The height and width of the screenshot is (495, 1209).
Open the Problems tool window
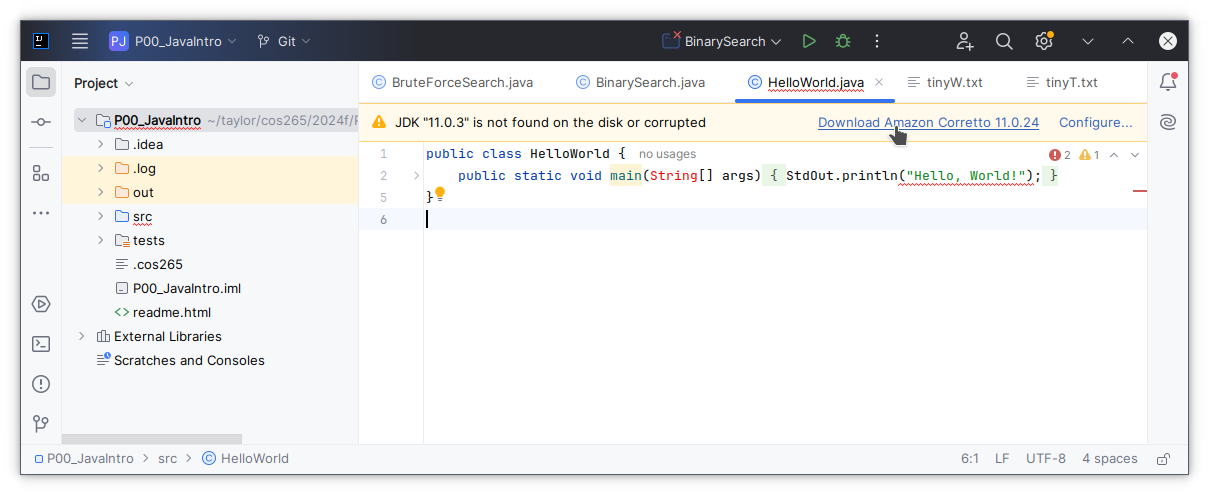coord(41,384)
